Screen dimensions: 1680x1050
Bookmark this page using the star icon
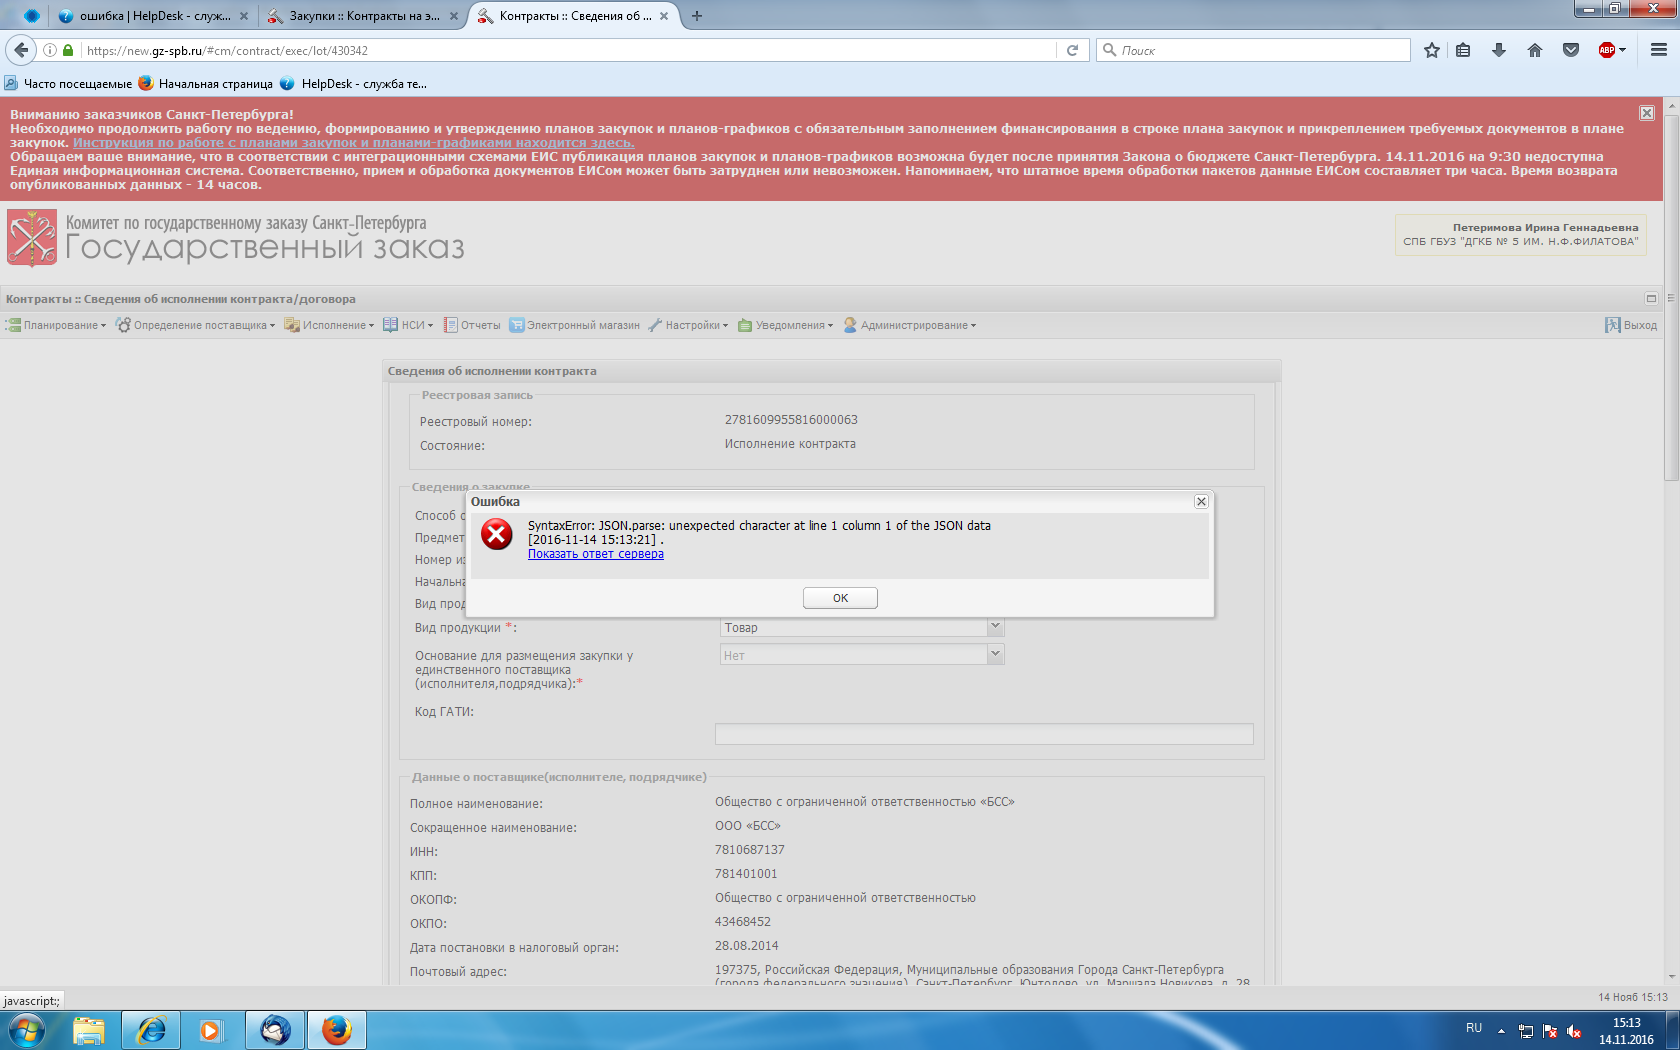pyautogui.click(x=1432, y=50)
